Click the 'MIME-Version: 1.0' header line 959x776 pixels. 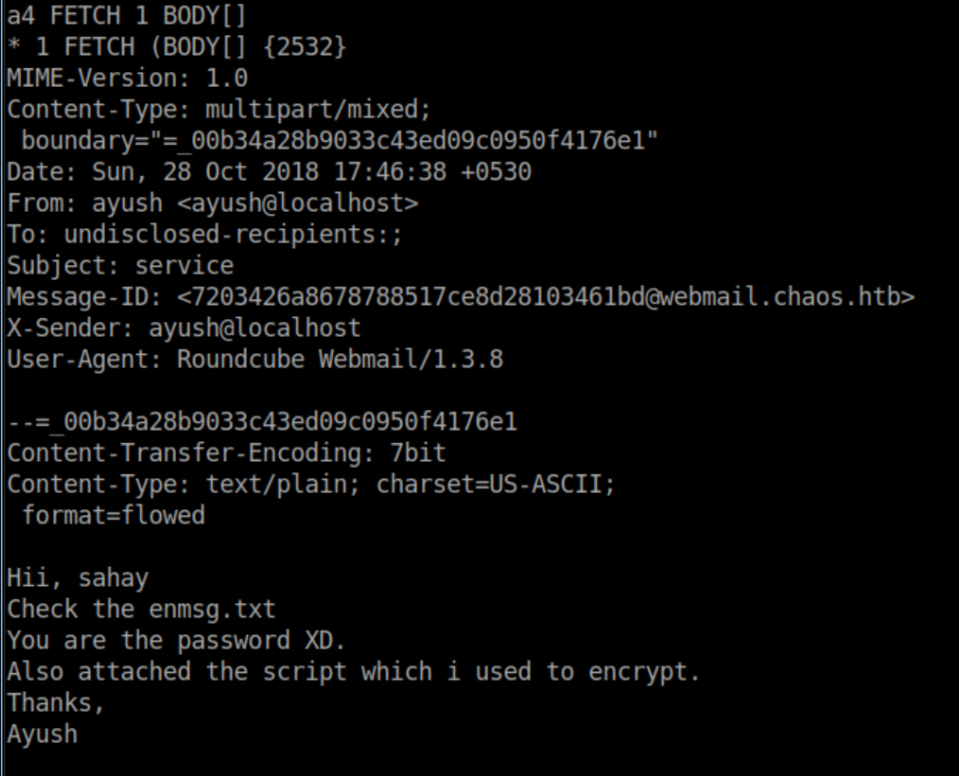pyautogui.click(x=127, y=78)
